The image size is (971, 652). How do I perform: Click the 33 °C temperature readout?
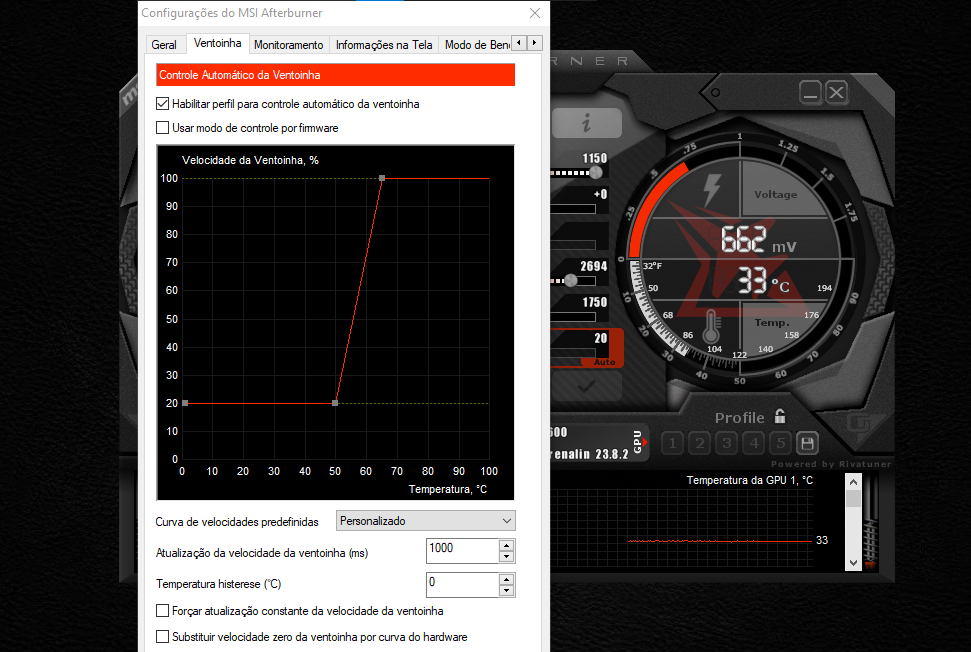[764, 280]
